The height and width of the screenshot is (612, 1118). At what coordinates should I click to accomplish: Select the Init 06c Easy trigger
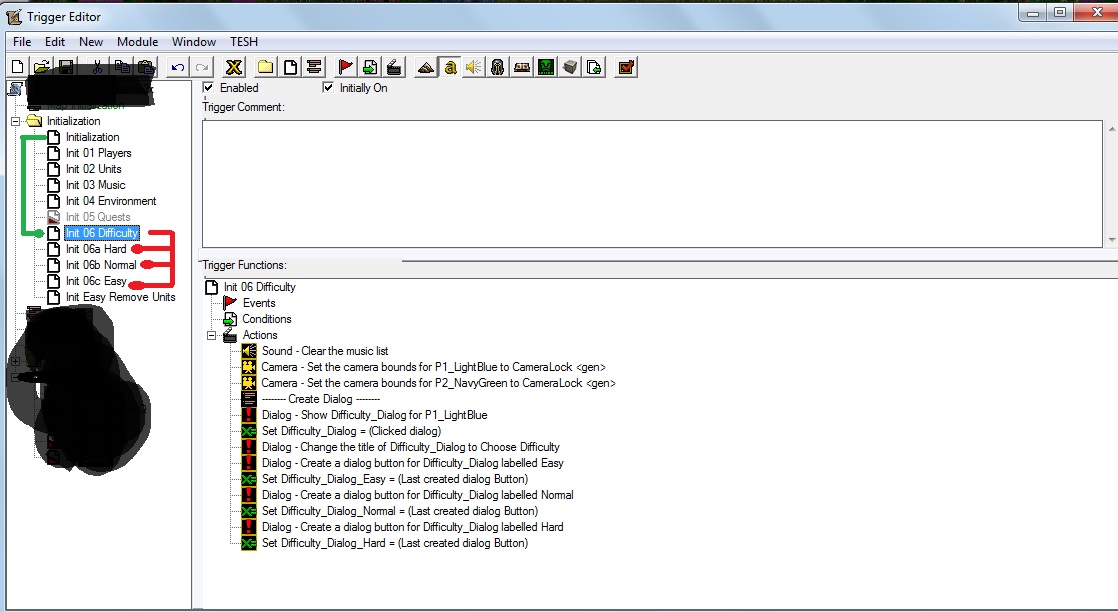pyautogui.click(x=96, y=281)
